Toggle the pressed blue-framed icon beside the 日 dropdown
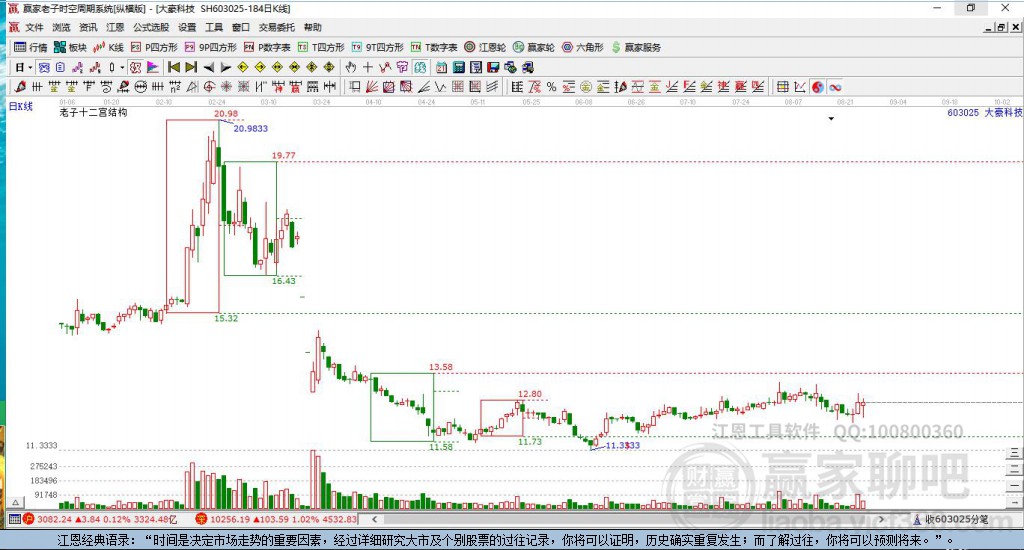This screenshot has width=1024, height=550. pos(44,67)
